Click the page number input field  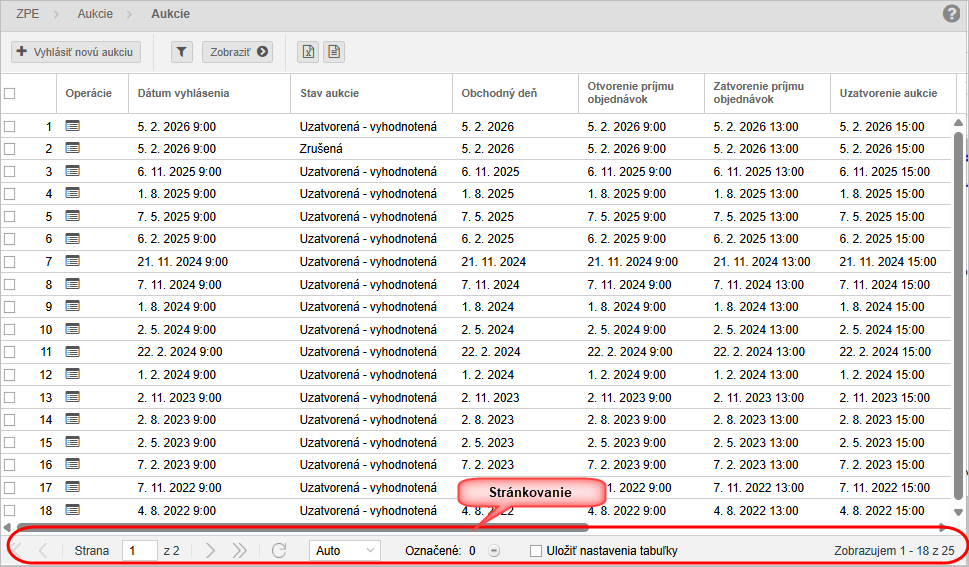[x=139, y=550]
